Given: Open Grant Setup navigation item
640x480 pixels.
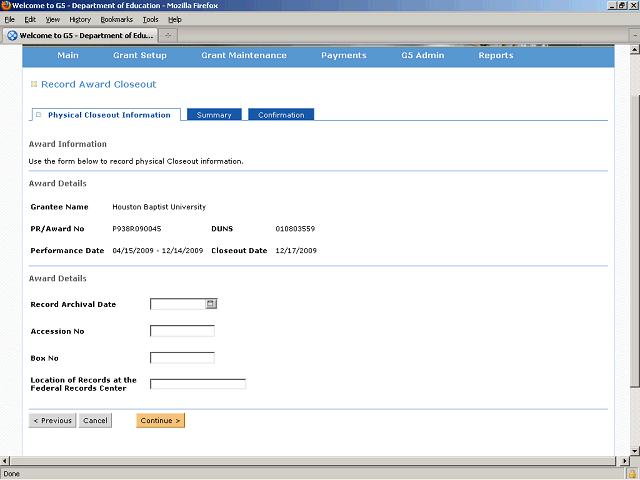Looking at the screenshot, I should [x=140, y=56].
